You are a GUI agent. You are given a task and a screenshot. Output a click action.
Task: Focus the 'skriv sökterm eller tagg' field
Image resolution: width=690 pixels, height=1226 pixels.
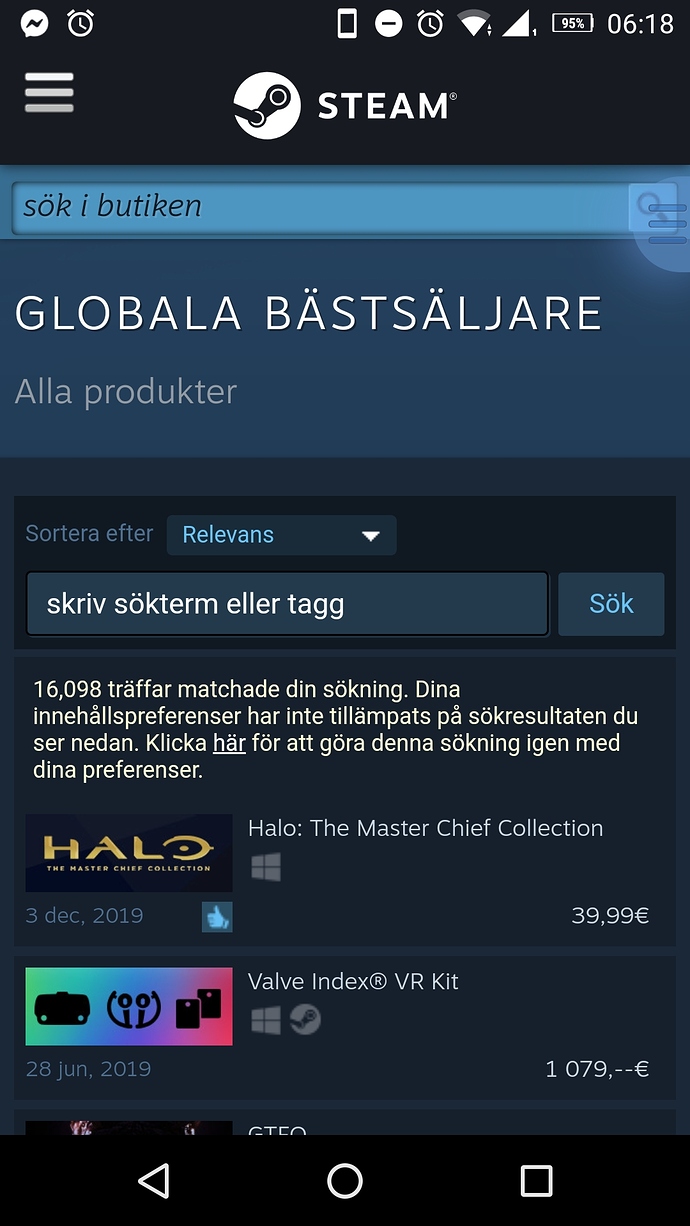(x=287, y=604)
